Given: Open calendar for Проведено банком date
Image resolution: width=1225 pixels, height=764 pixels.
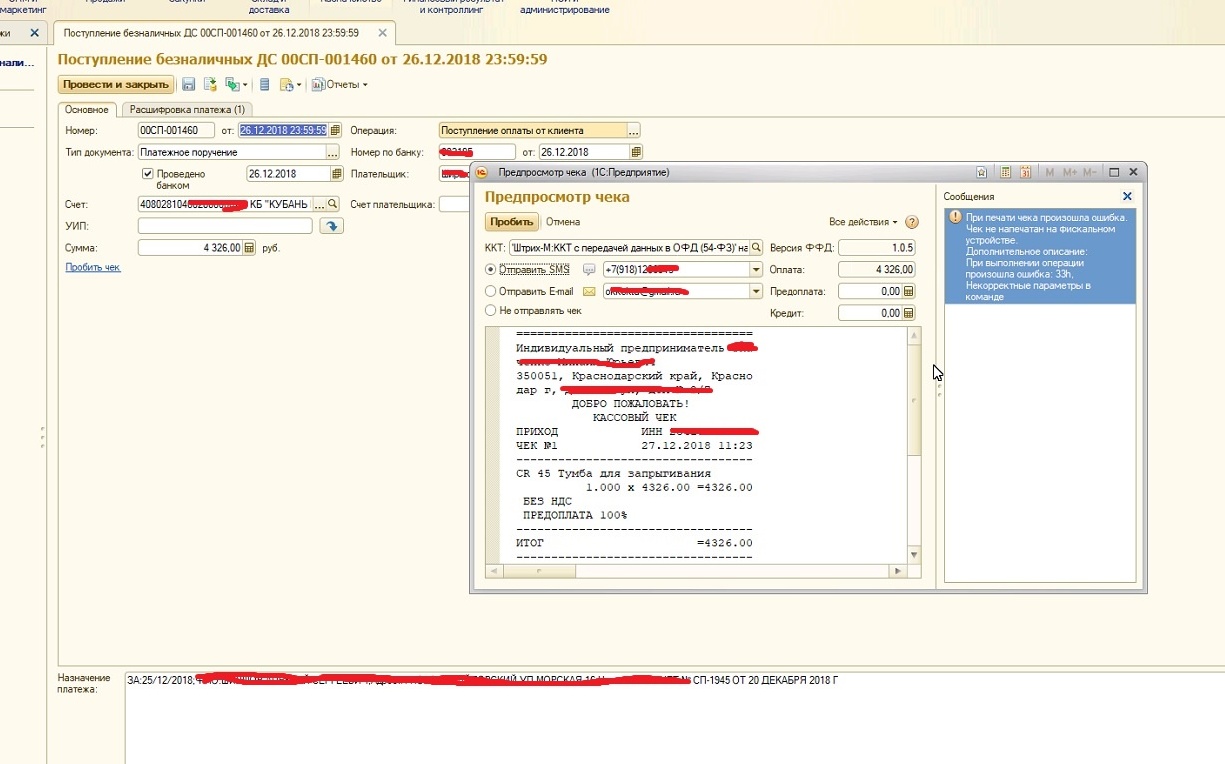Looking at the screenshot, I should 336,174.
